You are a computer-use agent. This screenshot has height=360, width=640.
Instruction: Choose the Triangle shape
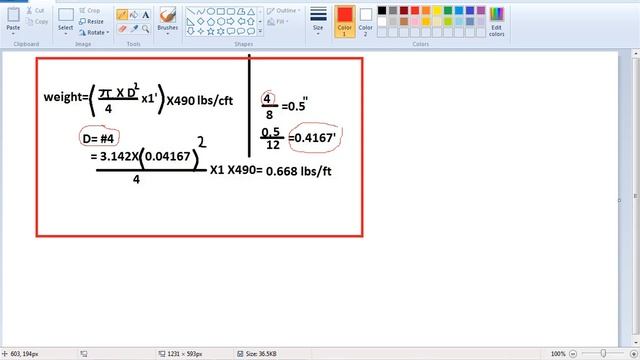click(x=251, y=11)
